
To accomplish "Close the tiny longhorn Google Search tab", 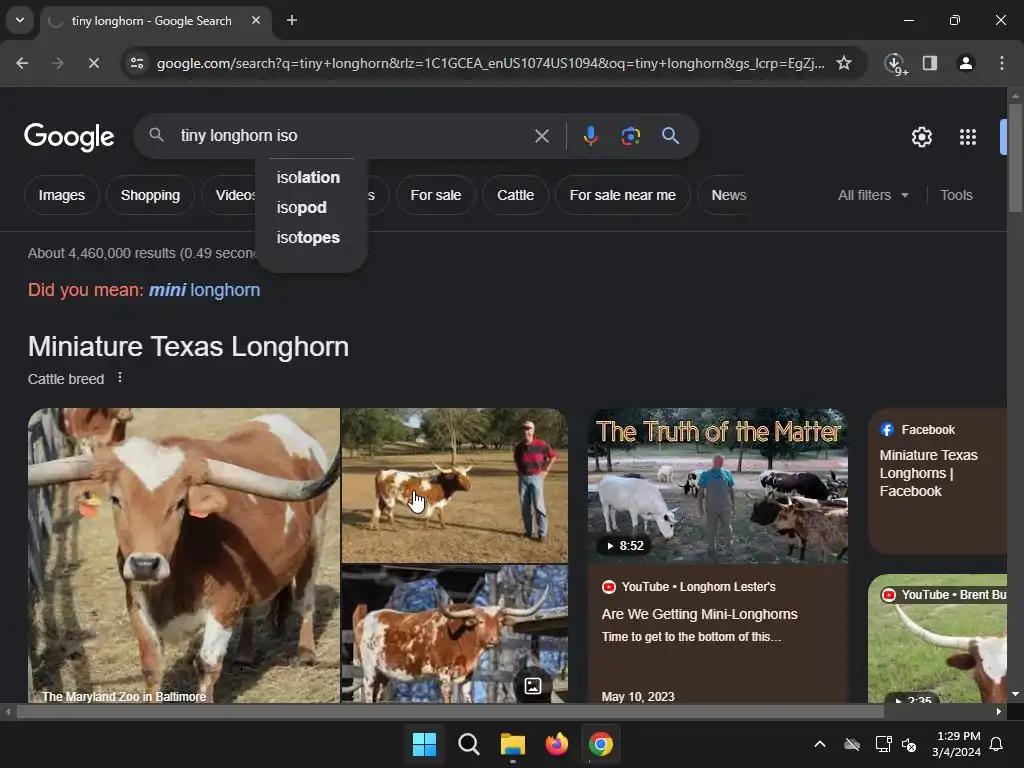I will 256,20.
